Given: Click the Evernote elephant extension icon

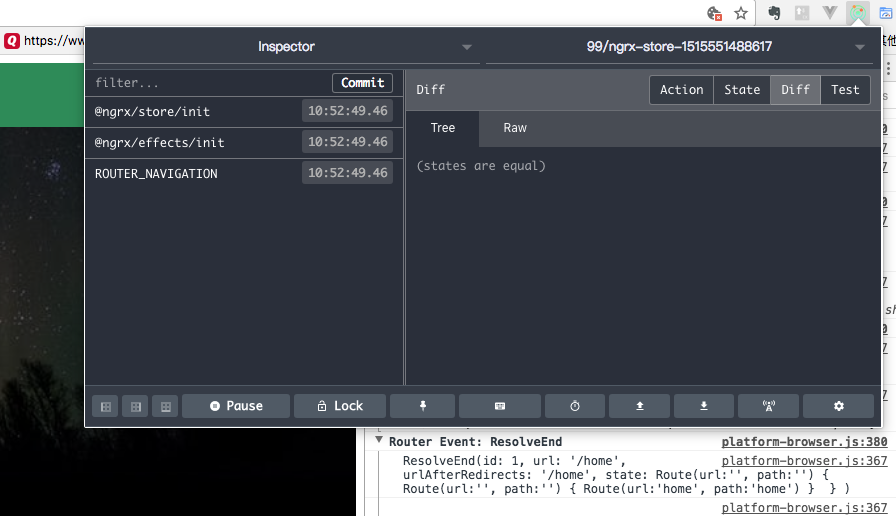Looking at the screenshot, I should click(x=774, y=13).
